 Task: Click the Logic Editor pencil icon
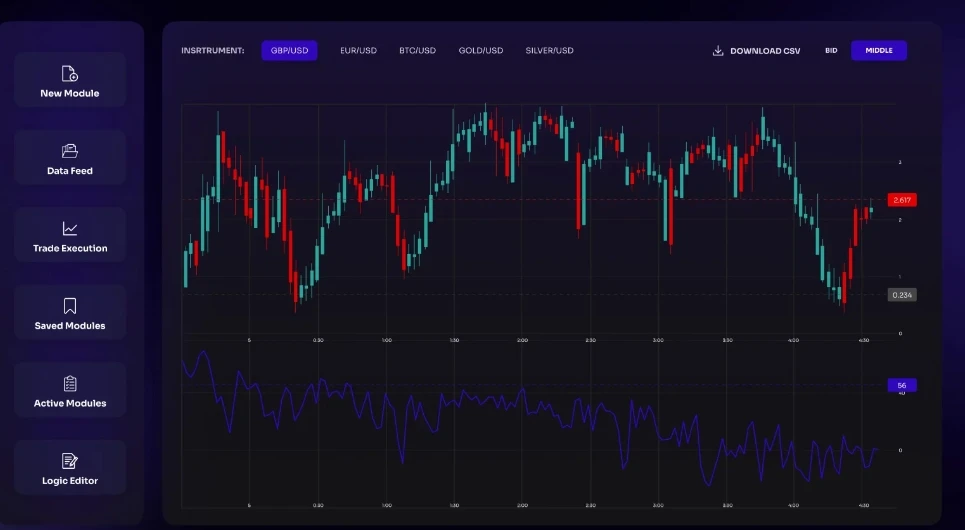[70, 461]
